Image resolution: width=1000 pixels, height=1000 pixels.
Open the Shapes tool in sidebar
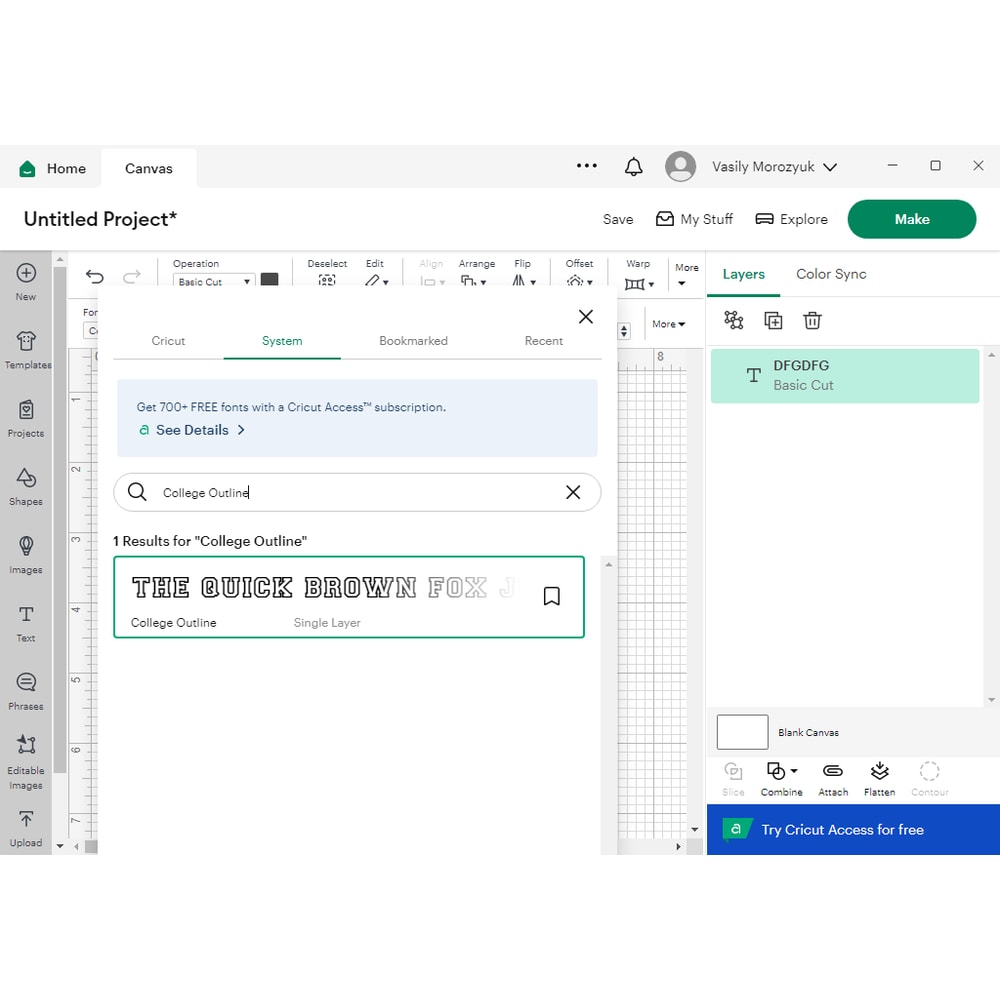[26, 478]
